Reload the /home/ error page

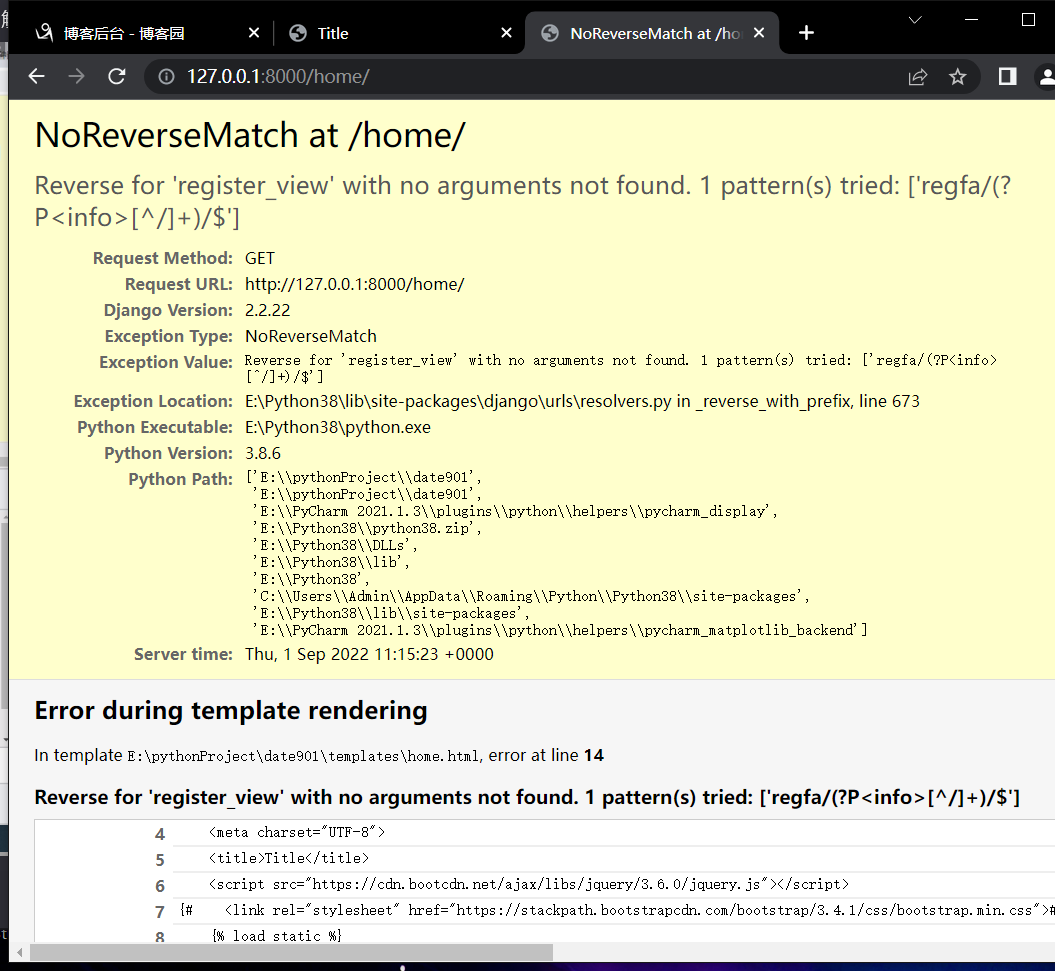[117, 77]
